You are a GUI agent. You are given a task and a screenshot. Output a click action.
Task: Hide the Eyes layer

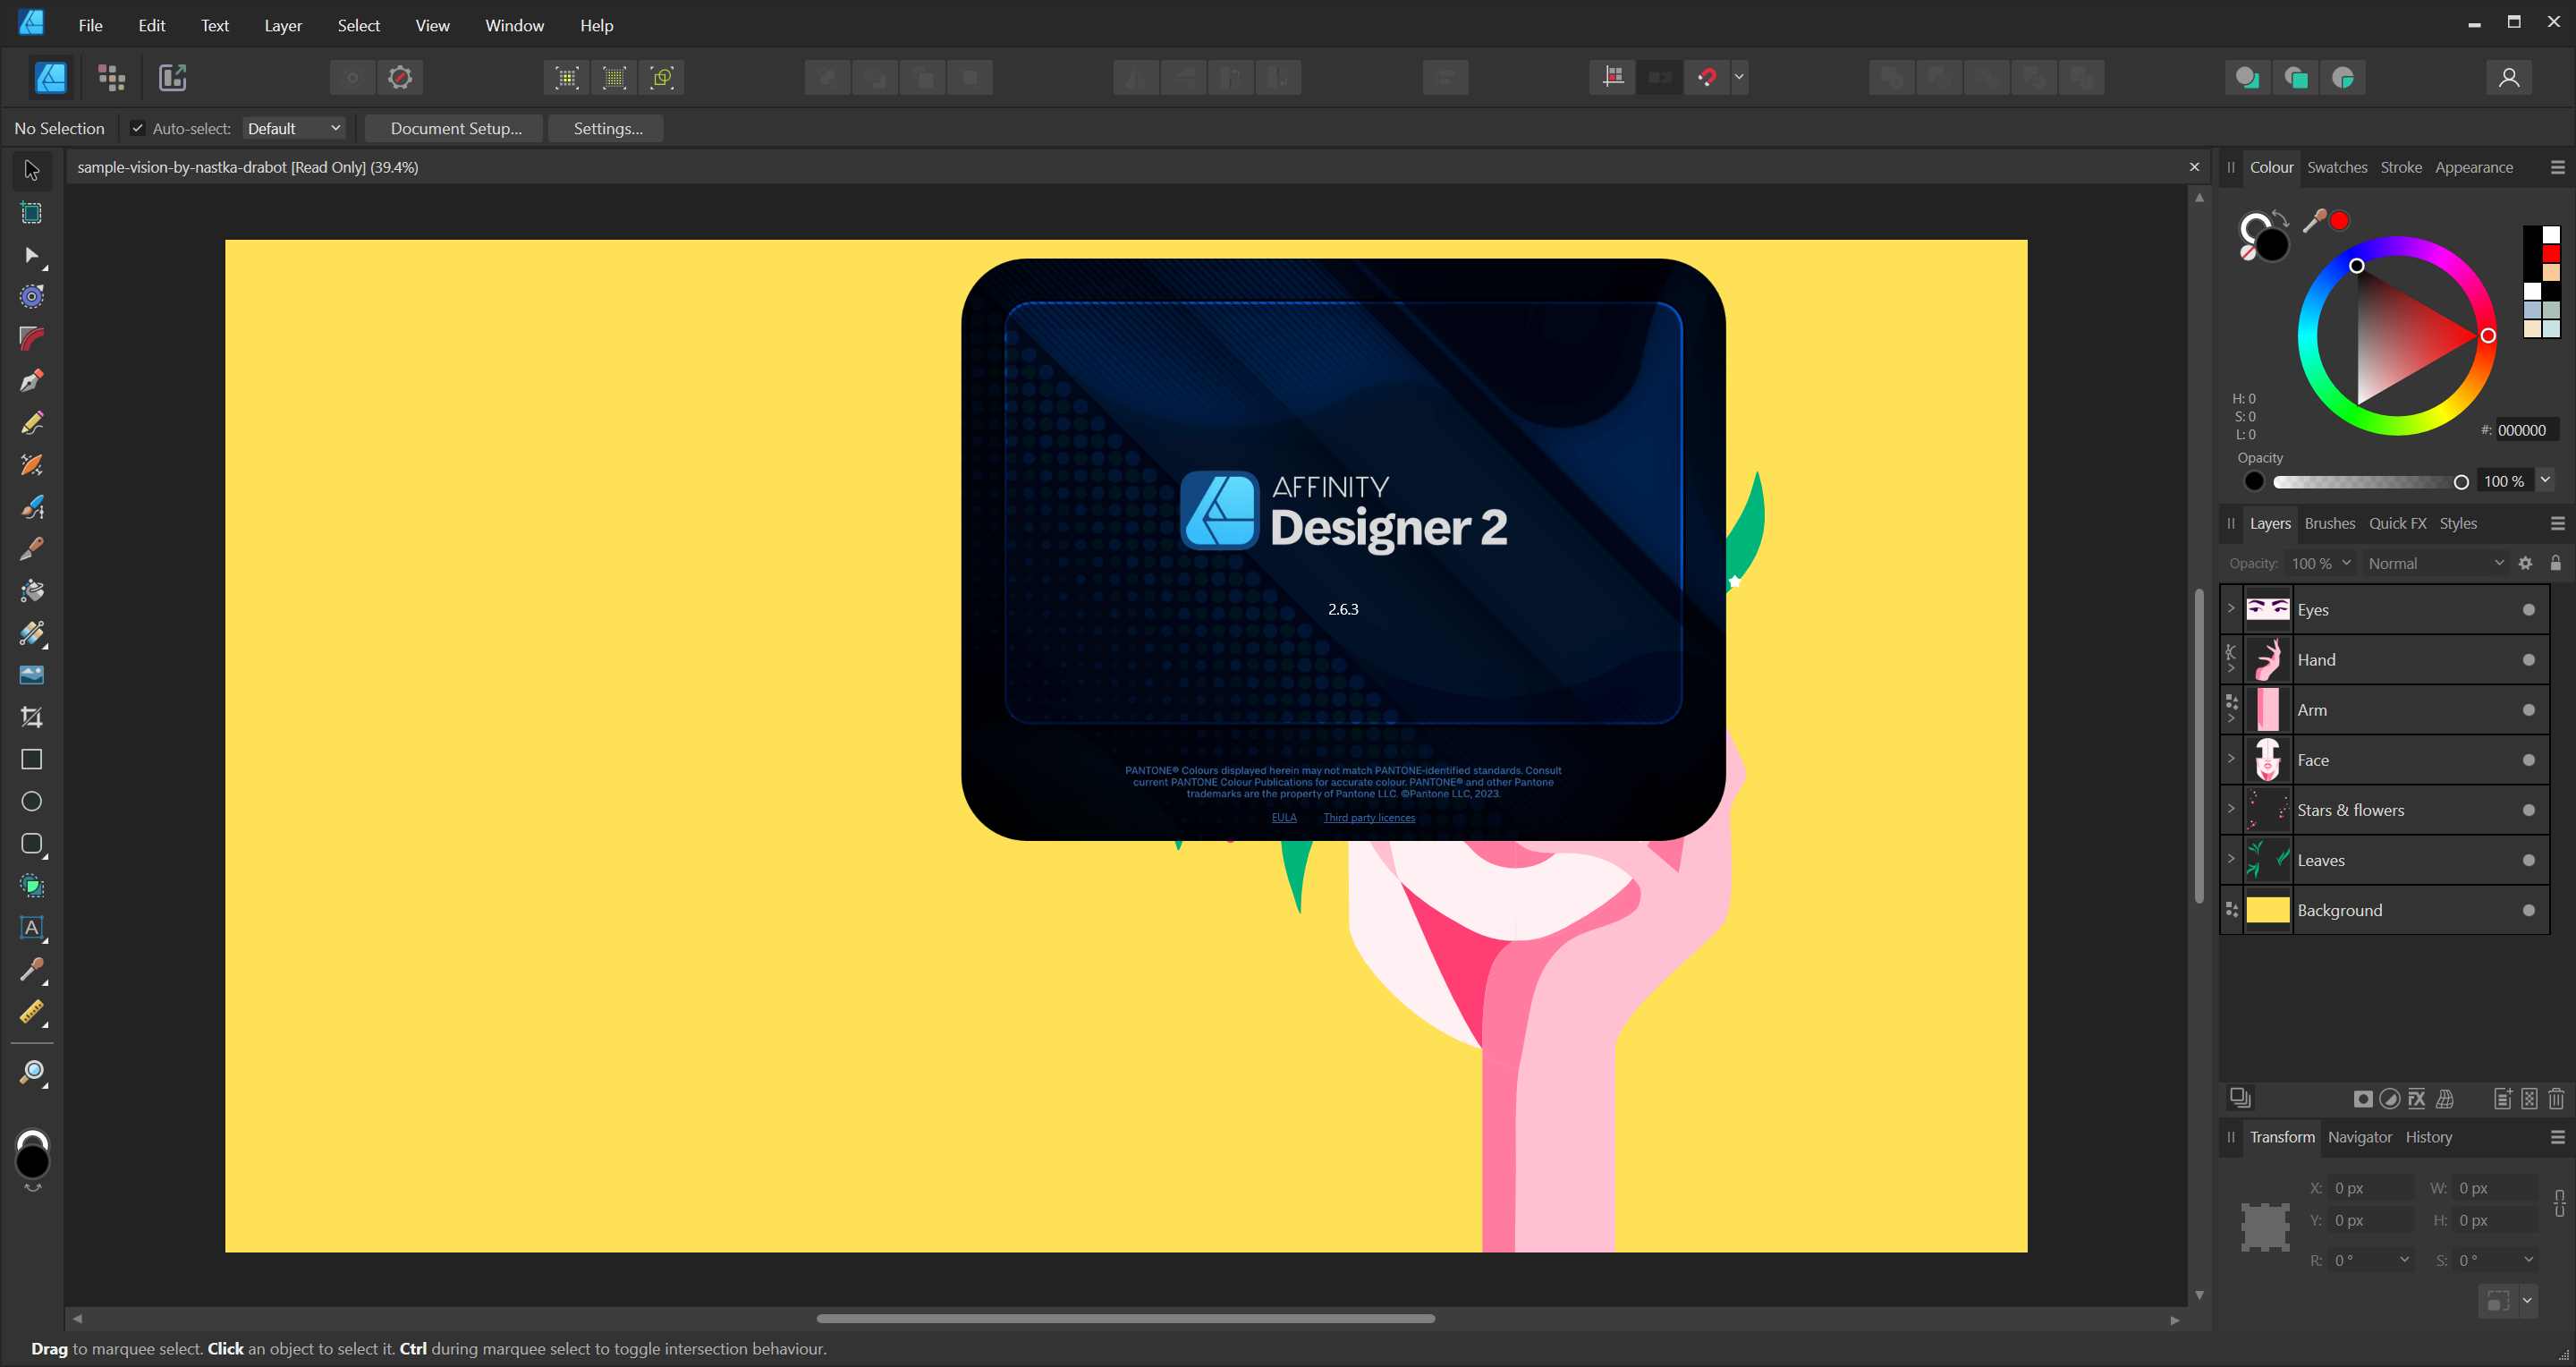pyautogui.click(x=2528, y=610)
